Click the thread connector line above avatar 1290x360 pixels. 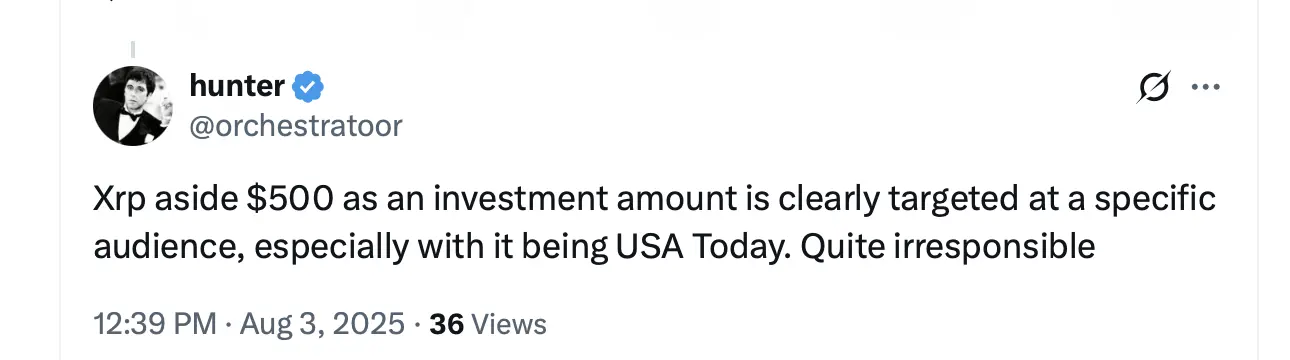[133, 50]
